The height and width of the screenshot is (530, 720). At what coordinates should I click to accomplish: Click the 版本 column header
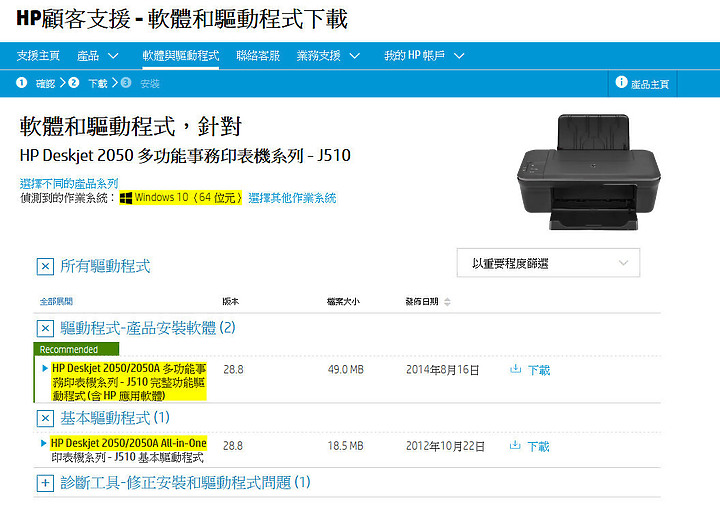tap(231, 301)
